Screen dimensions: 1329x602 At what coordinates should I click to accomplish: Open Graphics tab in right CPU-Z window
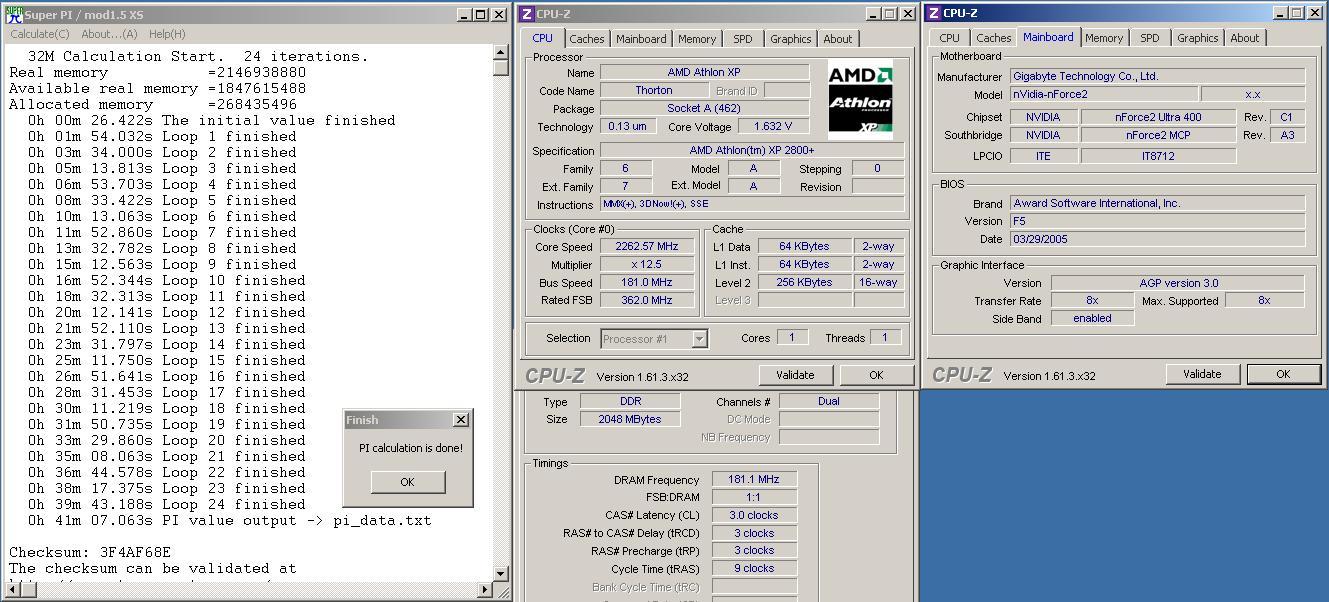pyautogui.click(x=1198, y=38)
